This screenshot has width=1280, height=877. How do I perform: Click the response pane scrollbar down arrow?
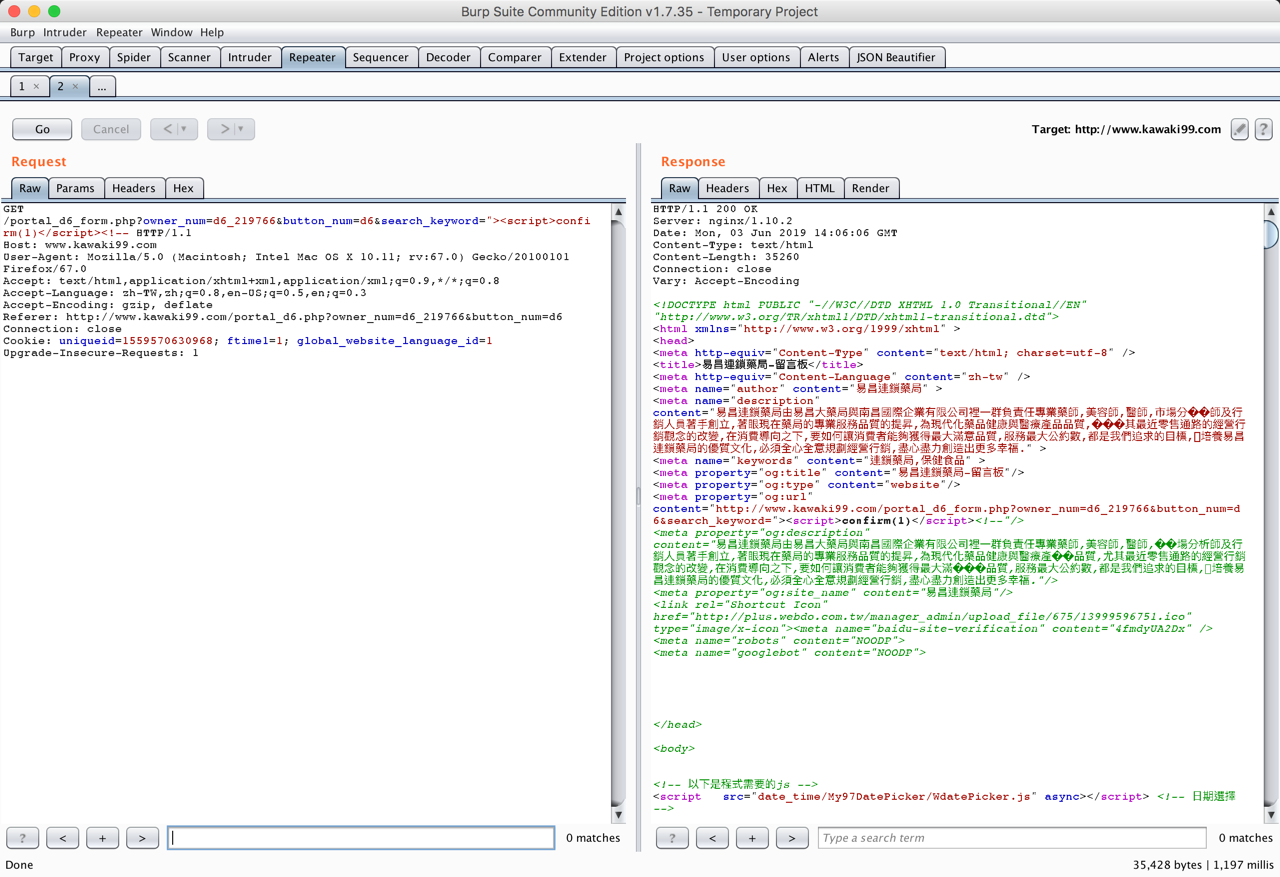tap(1271, 815)
